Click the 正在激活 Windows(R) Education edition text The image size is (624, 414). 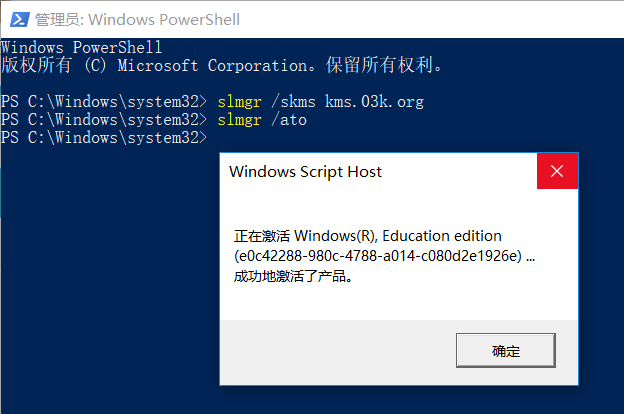(368, 236)
